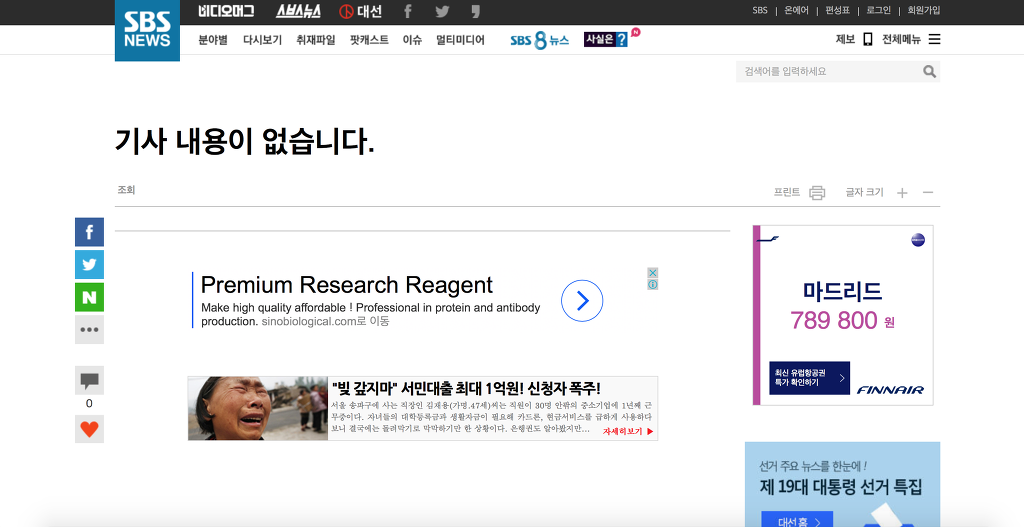Open the 편성표 schedule link

837,10
